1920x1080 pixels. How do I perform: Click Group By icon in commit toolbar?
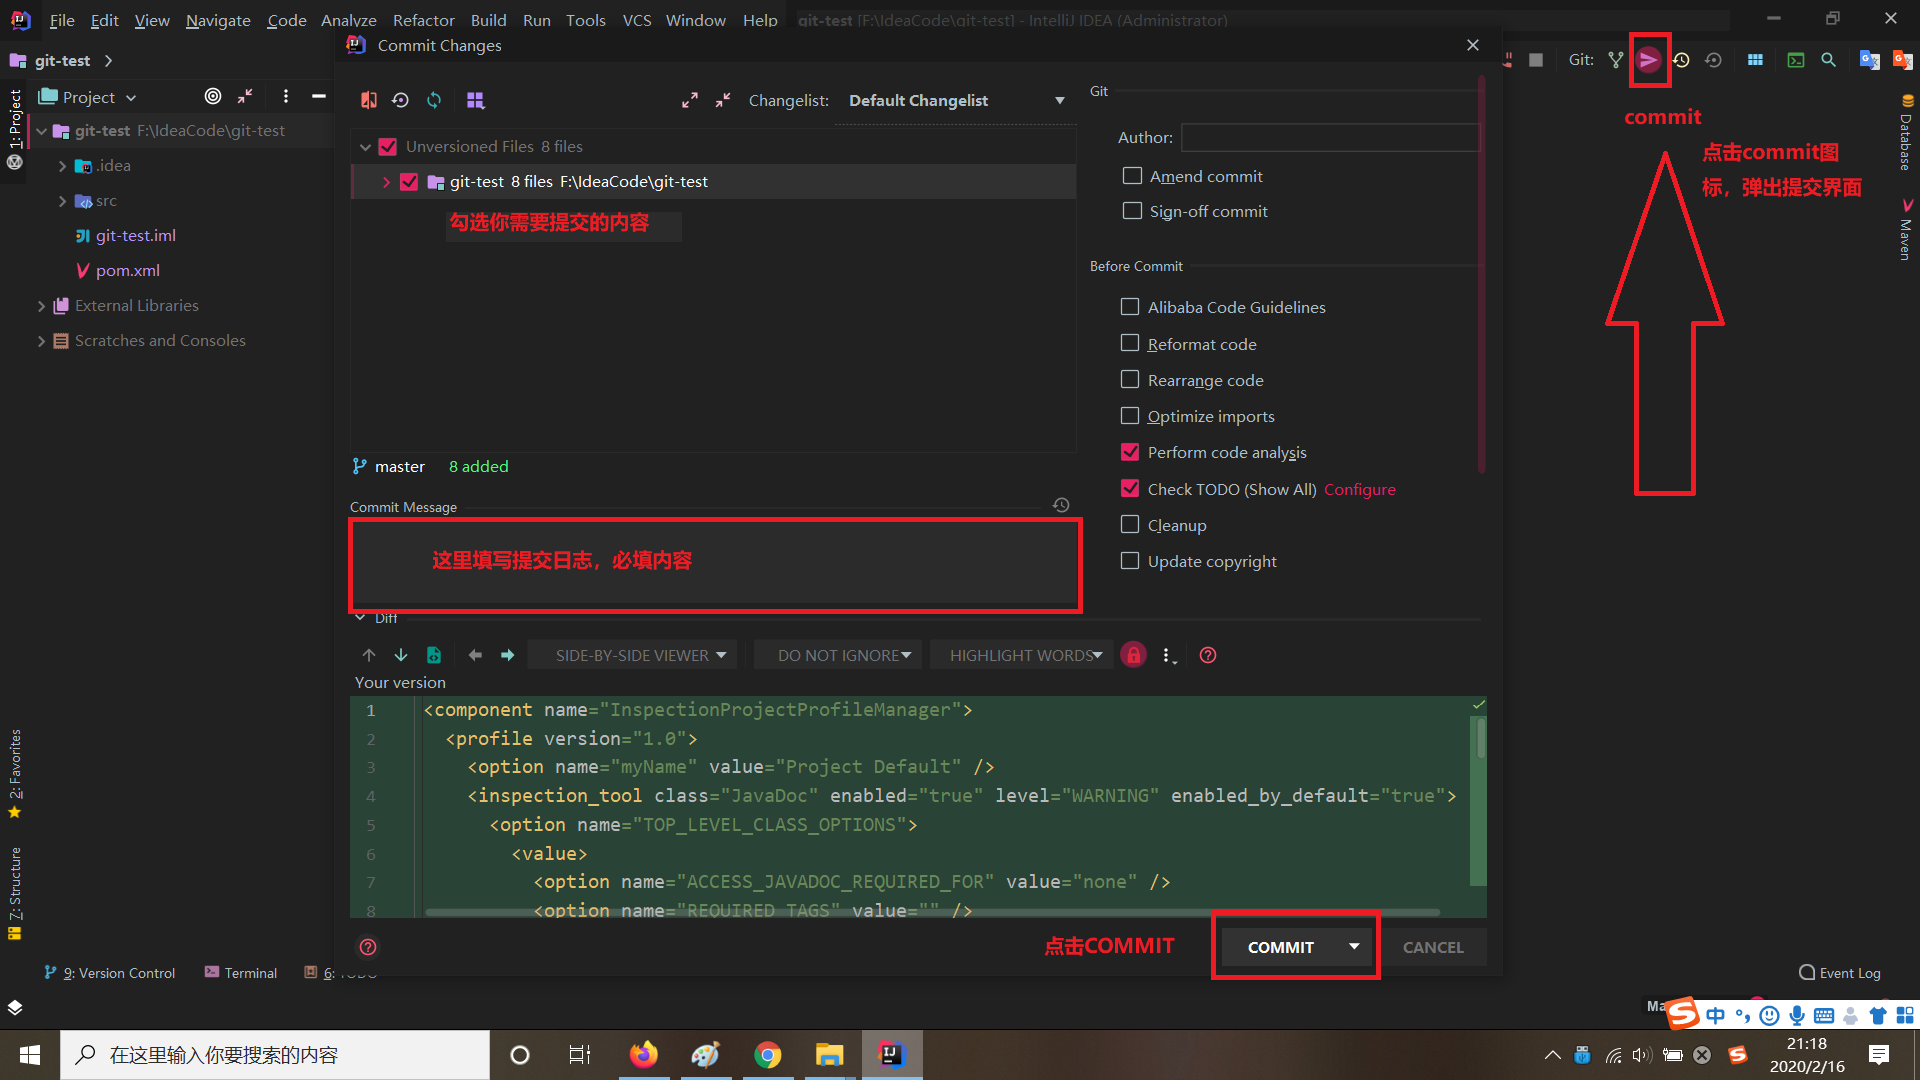pyautogui.click(x=475, y=100)
